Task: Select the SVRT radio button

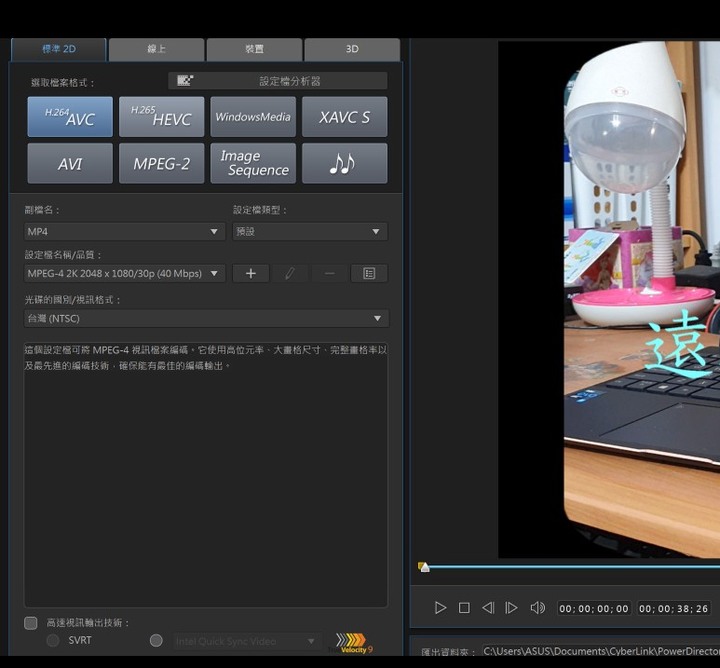Action: (x=53, y=641)
